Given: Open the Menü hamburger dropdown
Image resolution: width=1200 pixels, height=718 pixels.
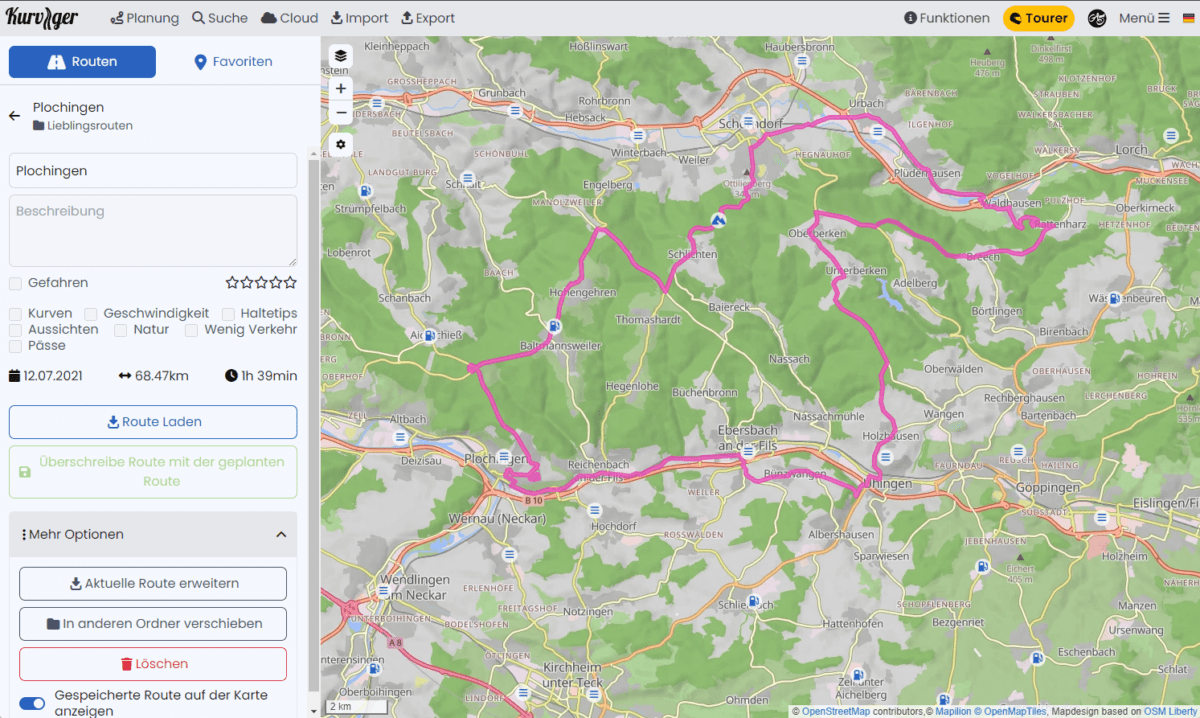Looking at the screenshot, I should [1143, 18].
